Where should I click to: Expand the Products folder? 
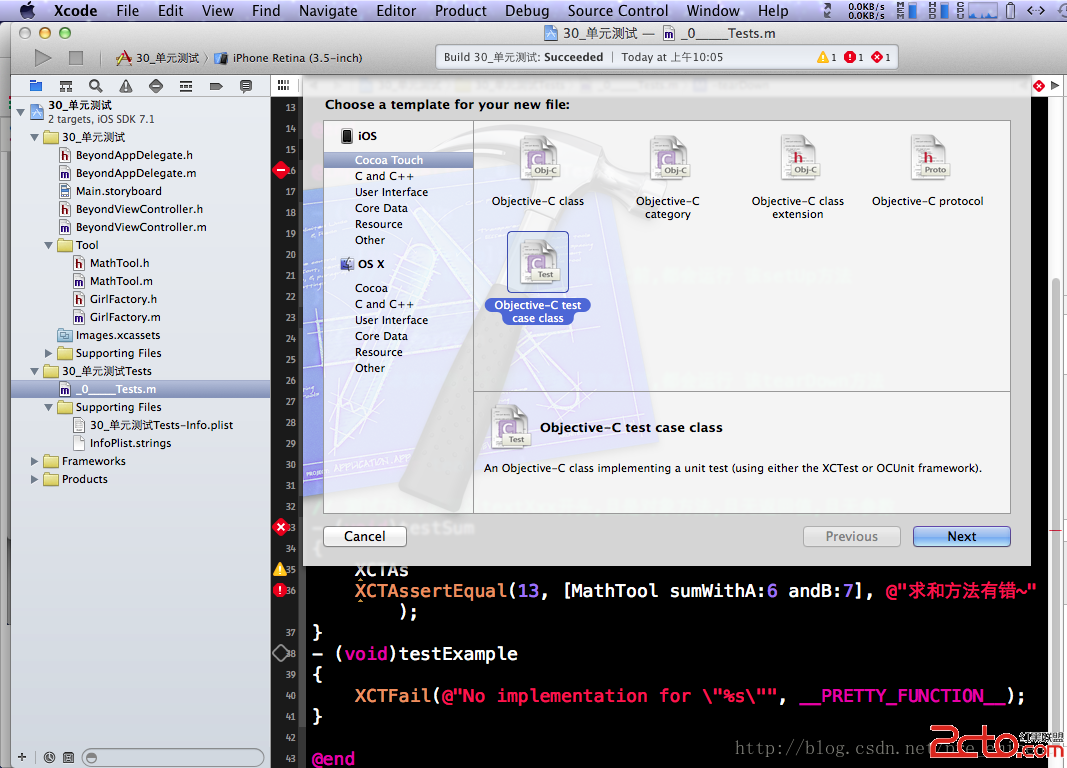(36, 479)
